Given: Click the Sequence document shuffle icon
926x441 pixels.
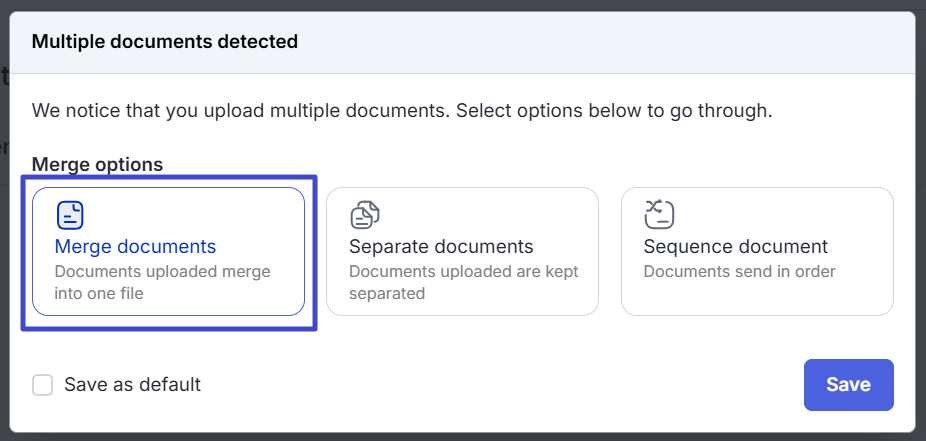Looking at the screenshot, I should [x=659, y=213].
